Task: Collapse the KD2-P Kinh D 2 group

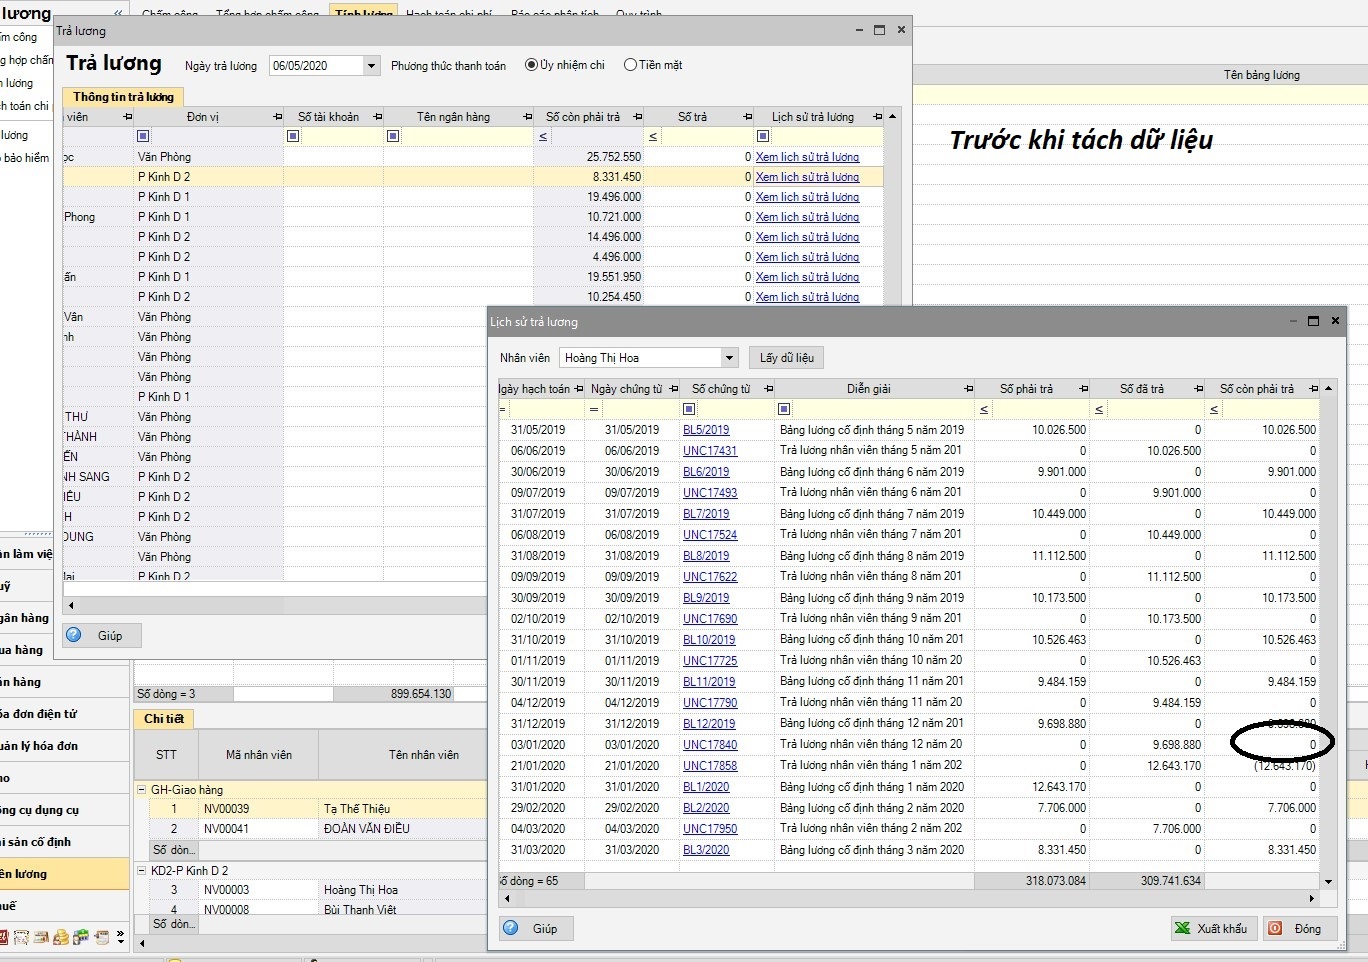Action: click(x=142, y=871)
